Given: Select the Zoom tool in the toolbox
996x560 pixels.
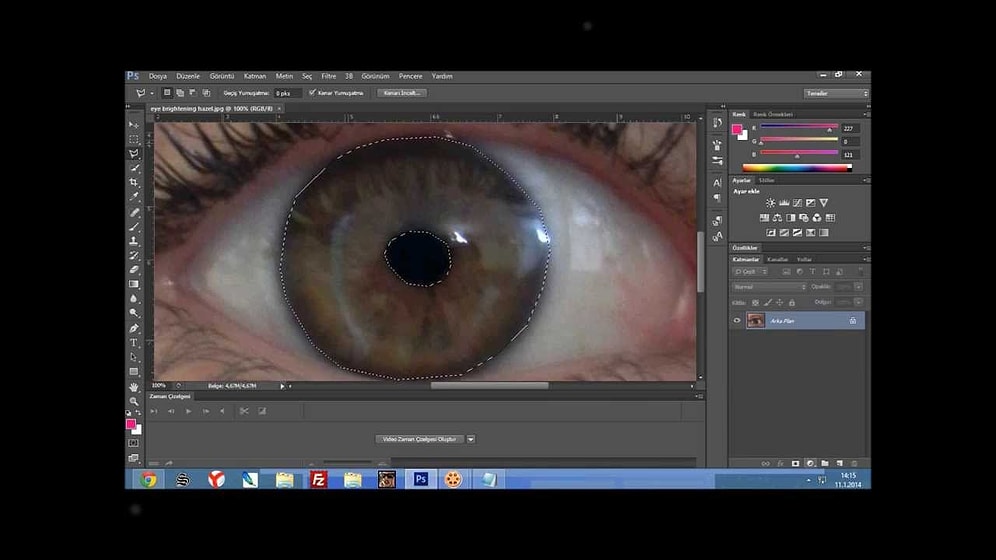Looking at the screenshot, I should coord(133,401).
